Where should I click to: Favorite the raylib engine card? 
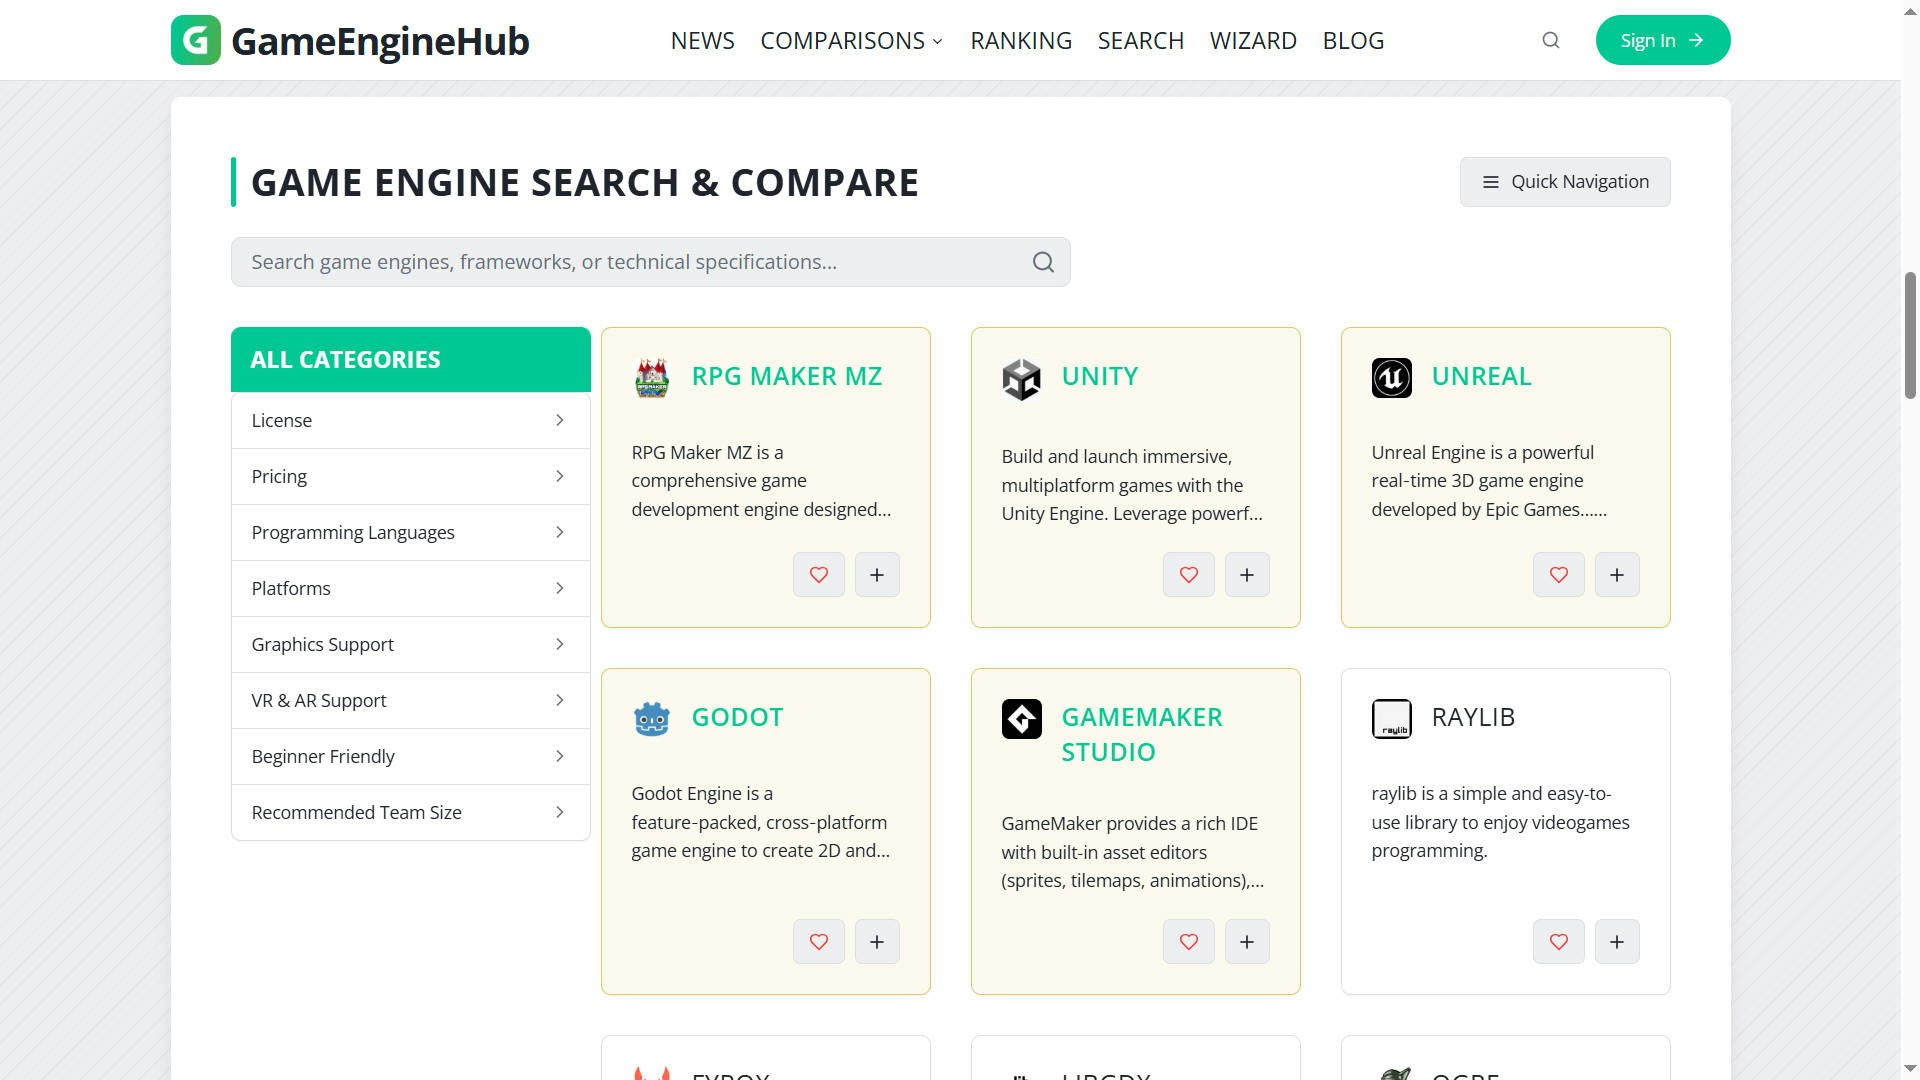click(1558, 941)
